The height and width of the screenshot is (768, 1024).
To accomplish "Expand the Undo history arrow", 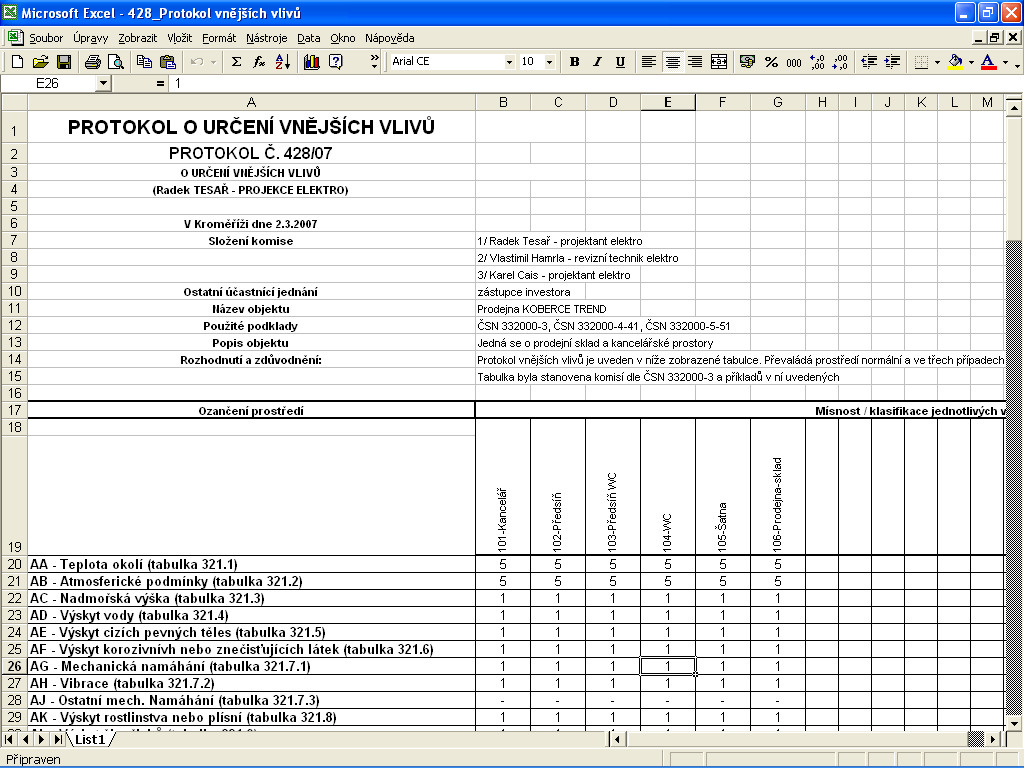I will pyautogui.click(x=213, y=61).
